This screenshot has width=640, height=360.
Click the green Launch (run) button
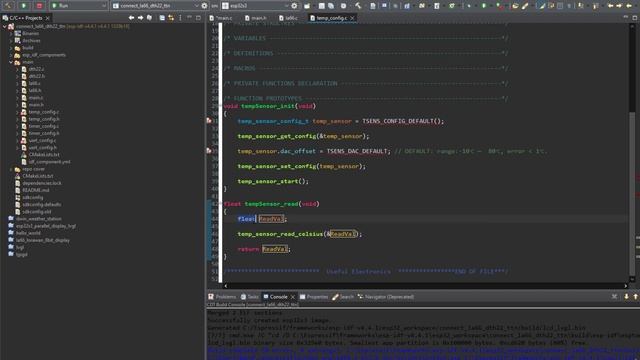point(24,6)
